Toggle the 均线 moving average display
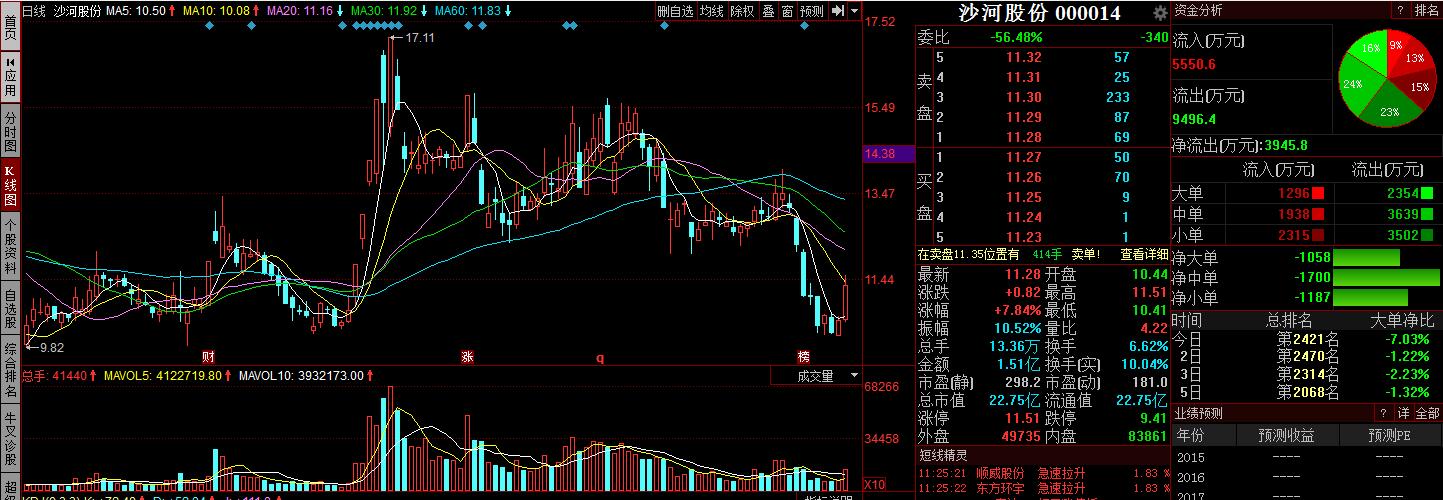 tap(711, 11)
